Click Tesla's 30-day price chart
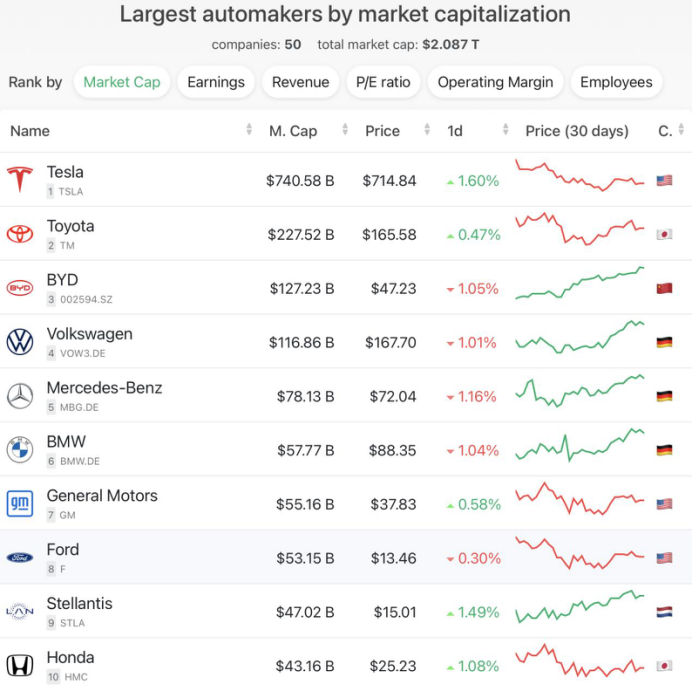The image size is (693, 691). pyautogui.click(x=580, y=176)
